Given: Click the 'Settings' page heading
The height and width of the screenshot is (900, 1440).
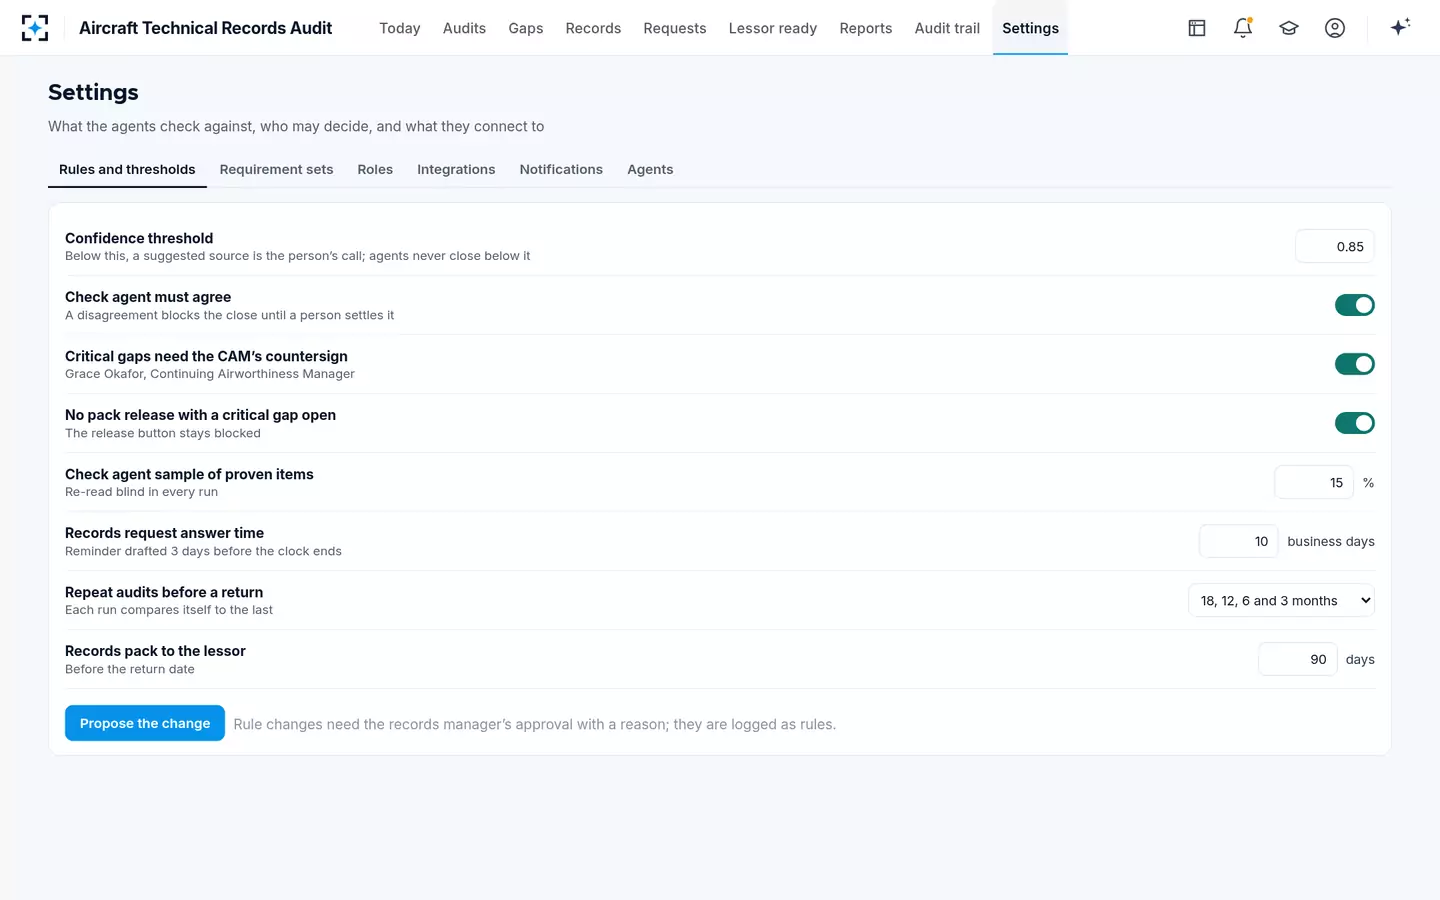Looking at the screenshot, I should tap(93, 92).
